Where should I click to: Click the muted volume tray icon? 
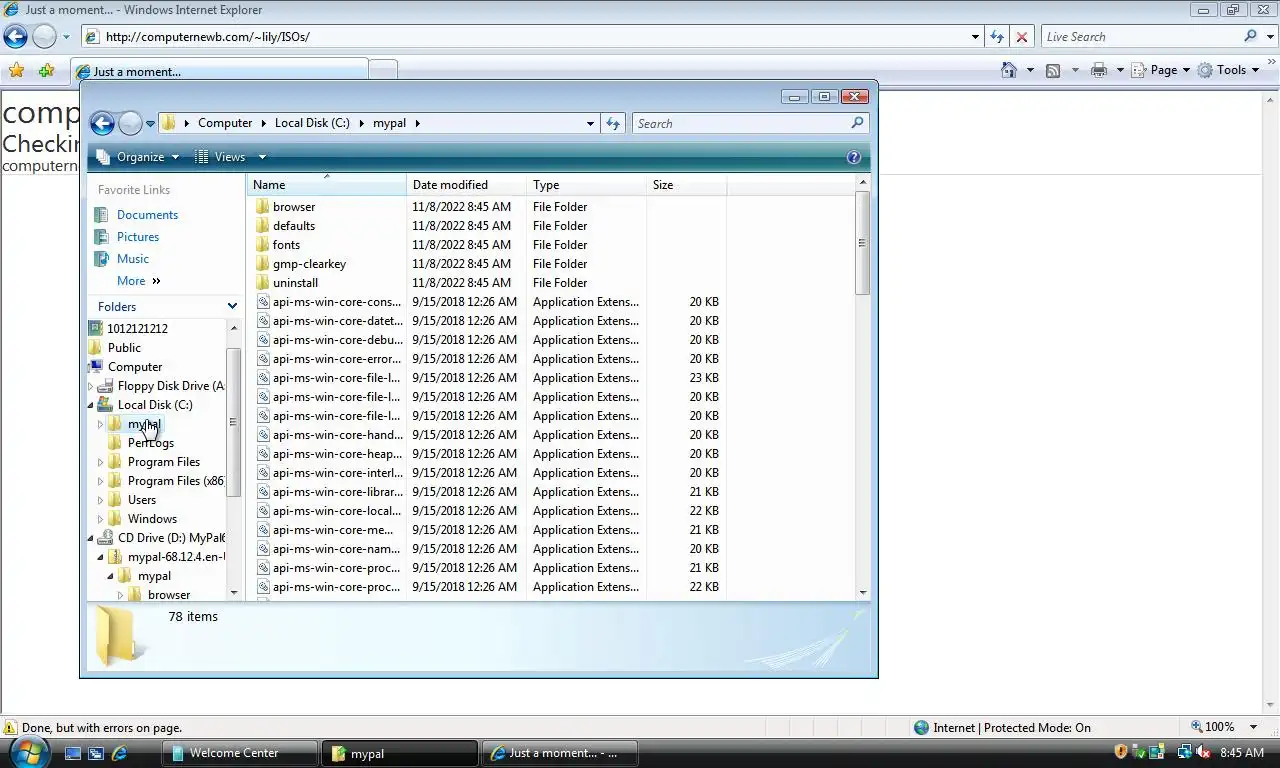[1203, 752]
